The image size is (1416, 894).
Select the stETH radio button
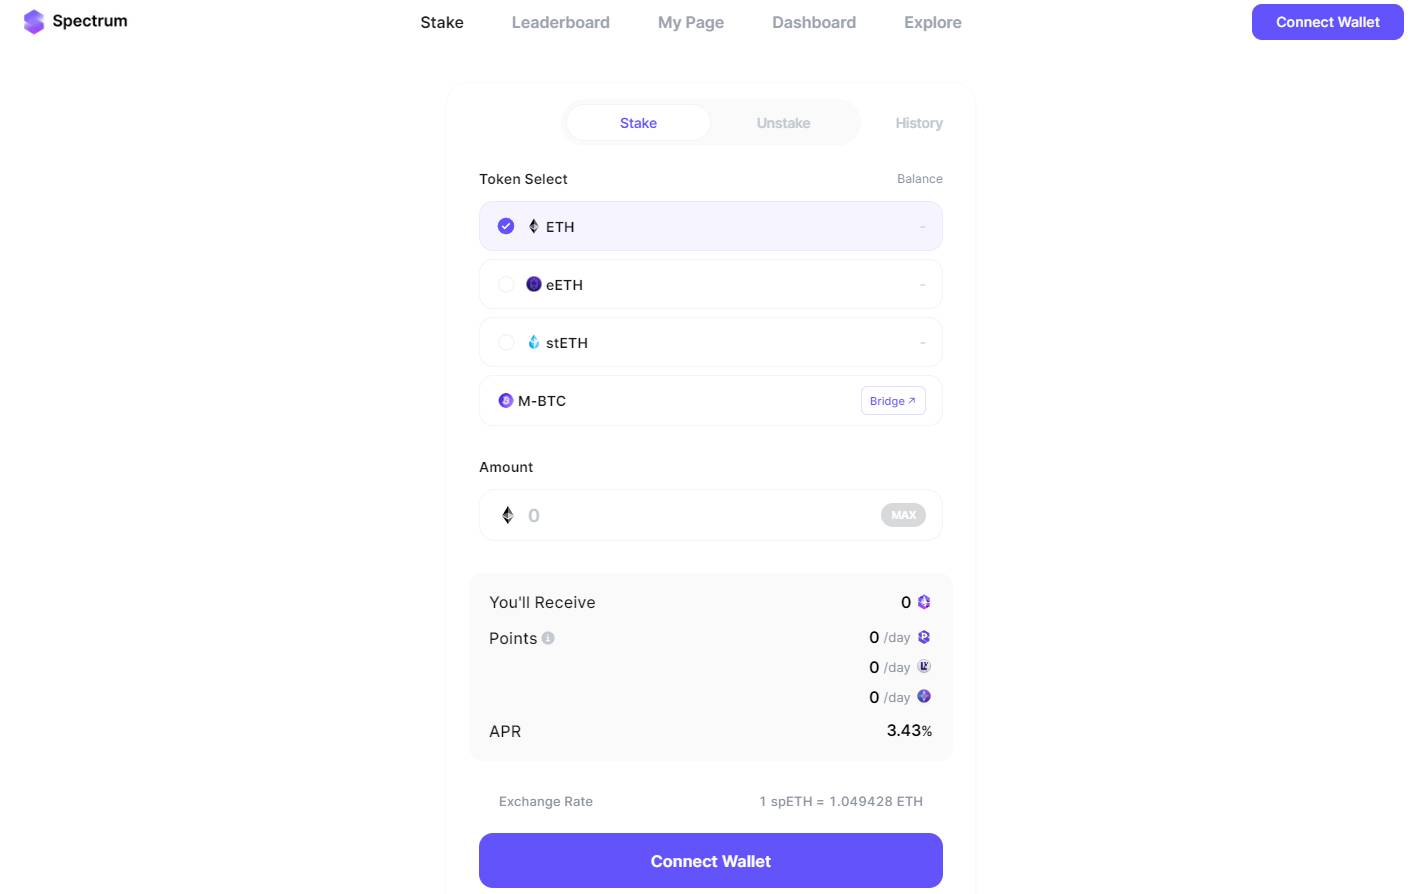click(506, 342)
